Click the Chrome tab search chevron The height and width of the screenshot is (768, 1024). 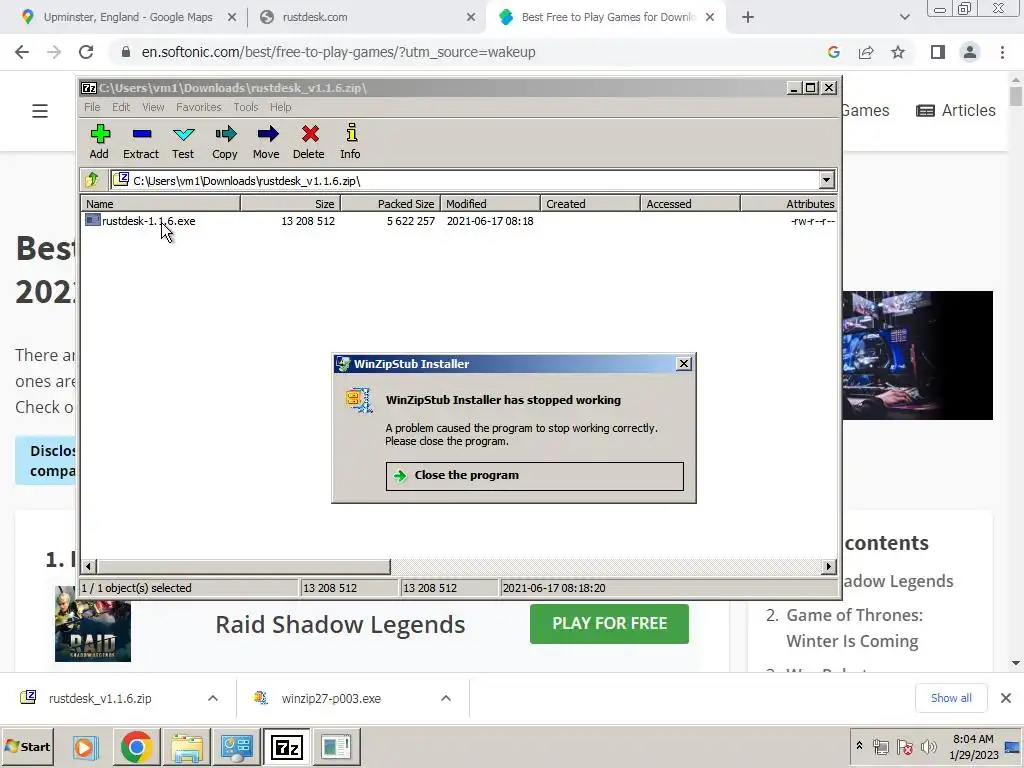click(904, 17)
